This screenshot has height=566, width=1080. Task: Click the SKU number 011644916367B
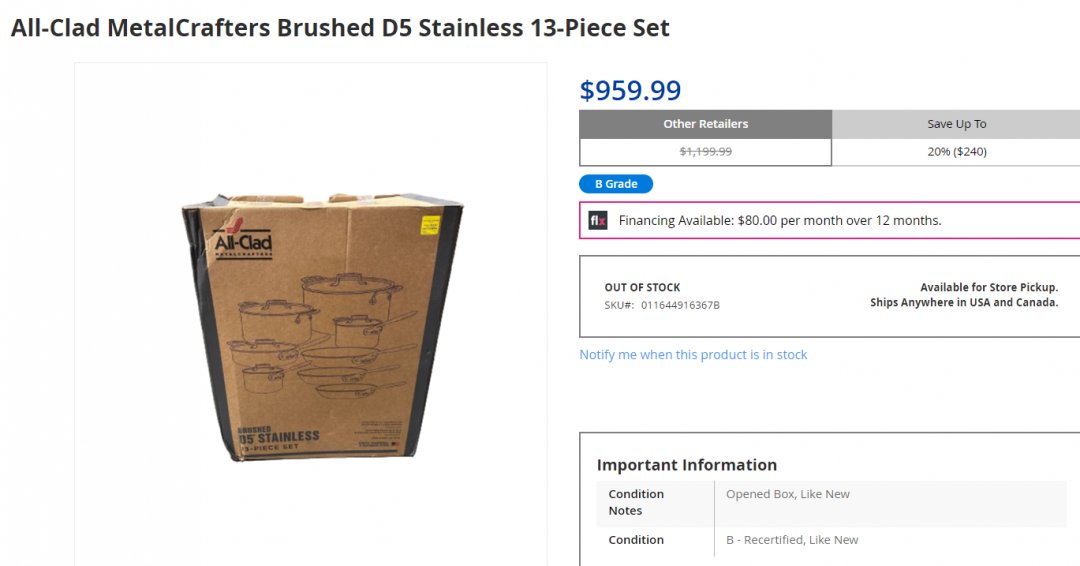point(680,305)
